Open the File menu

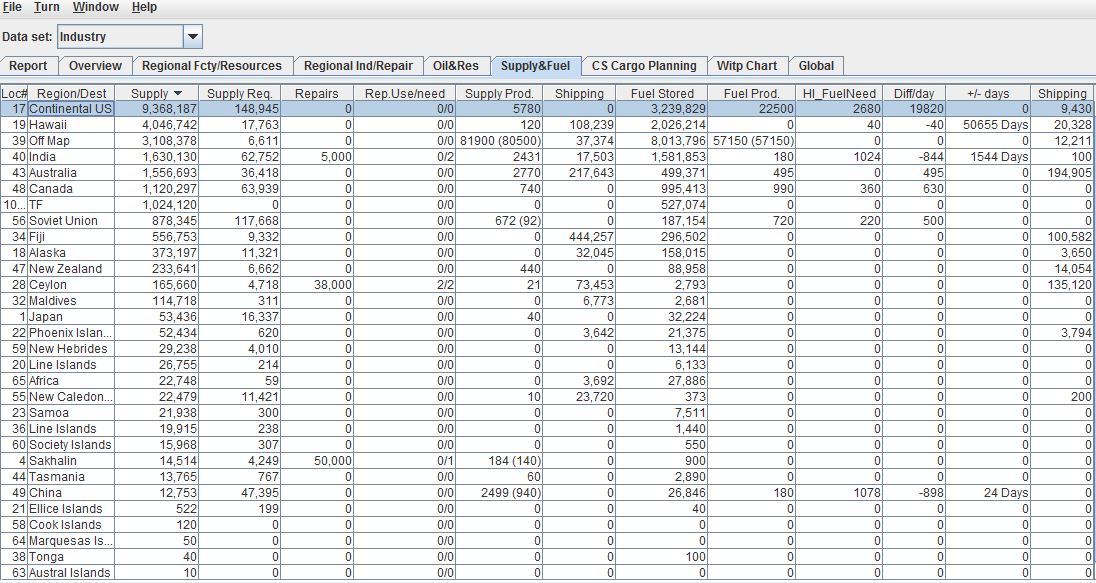13,7
